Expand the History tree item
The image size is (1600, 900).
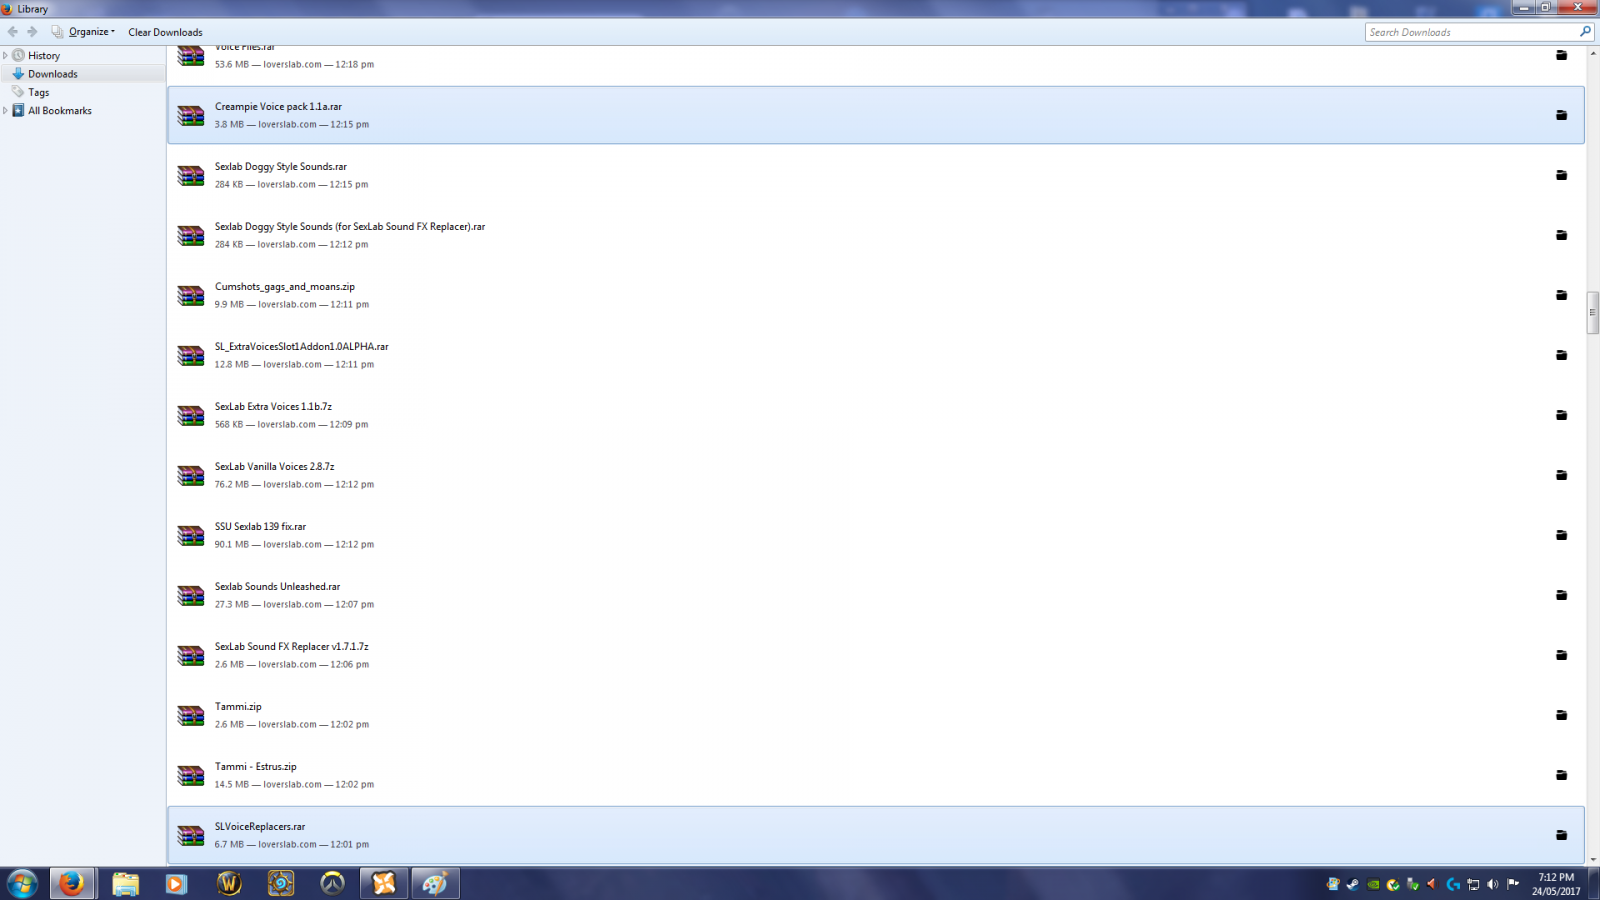pos(5,56)
